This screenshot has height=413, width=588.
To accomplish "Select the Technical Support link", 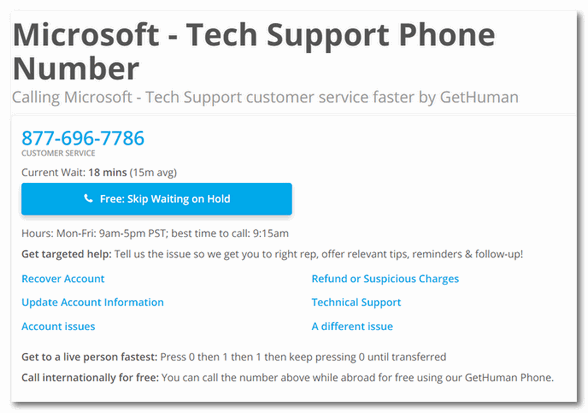I will pyautogui.click(x=356, y=302).
